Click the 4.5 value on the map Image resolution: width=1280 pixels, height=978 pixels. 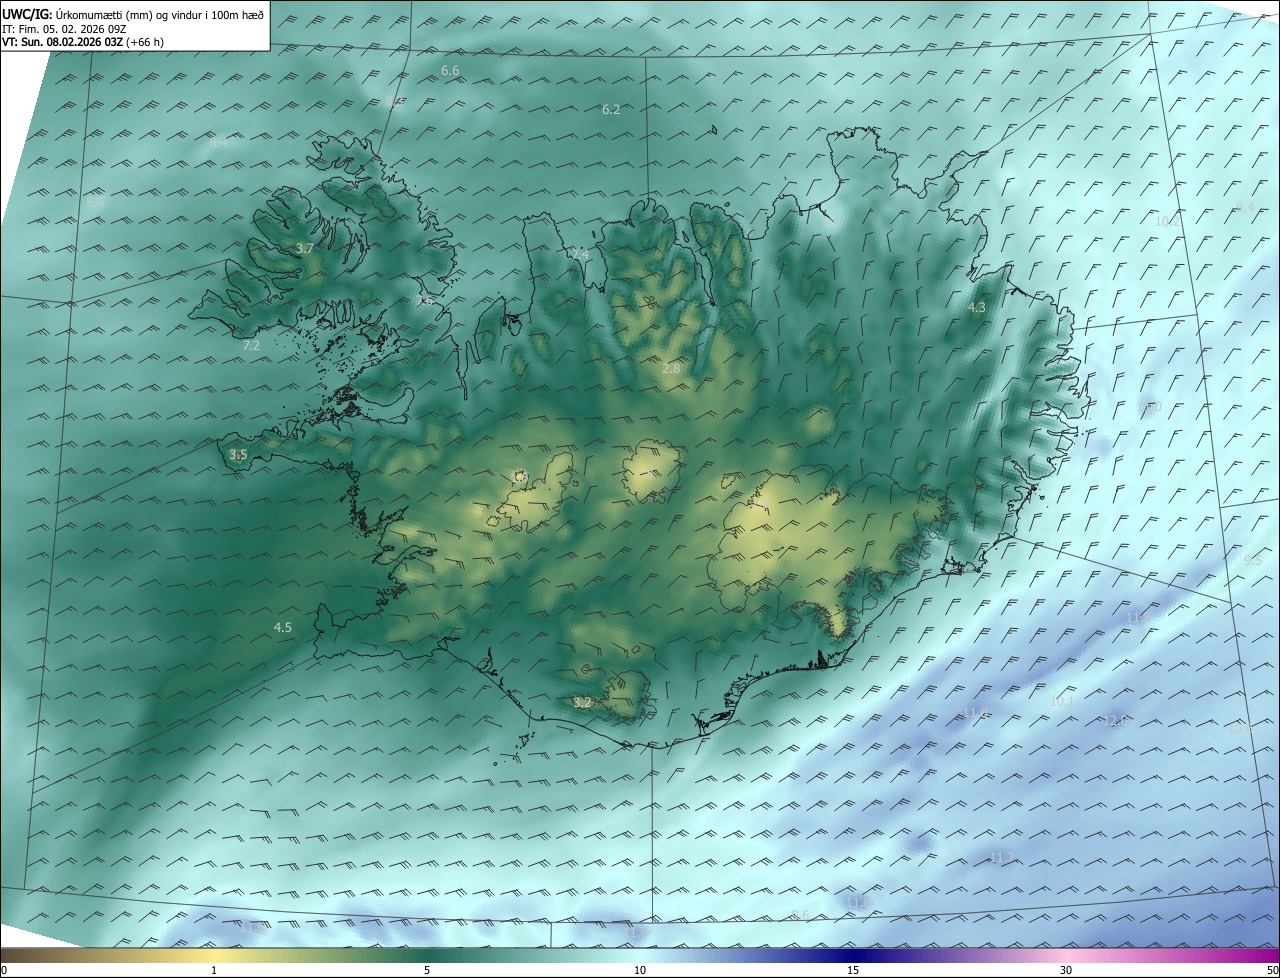pos(283,627)
